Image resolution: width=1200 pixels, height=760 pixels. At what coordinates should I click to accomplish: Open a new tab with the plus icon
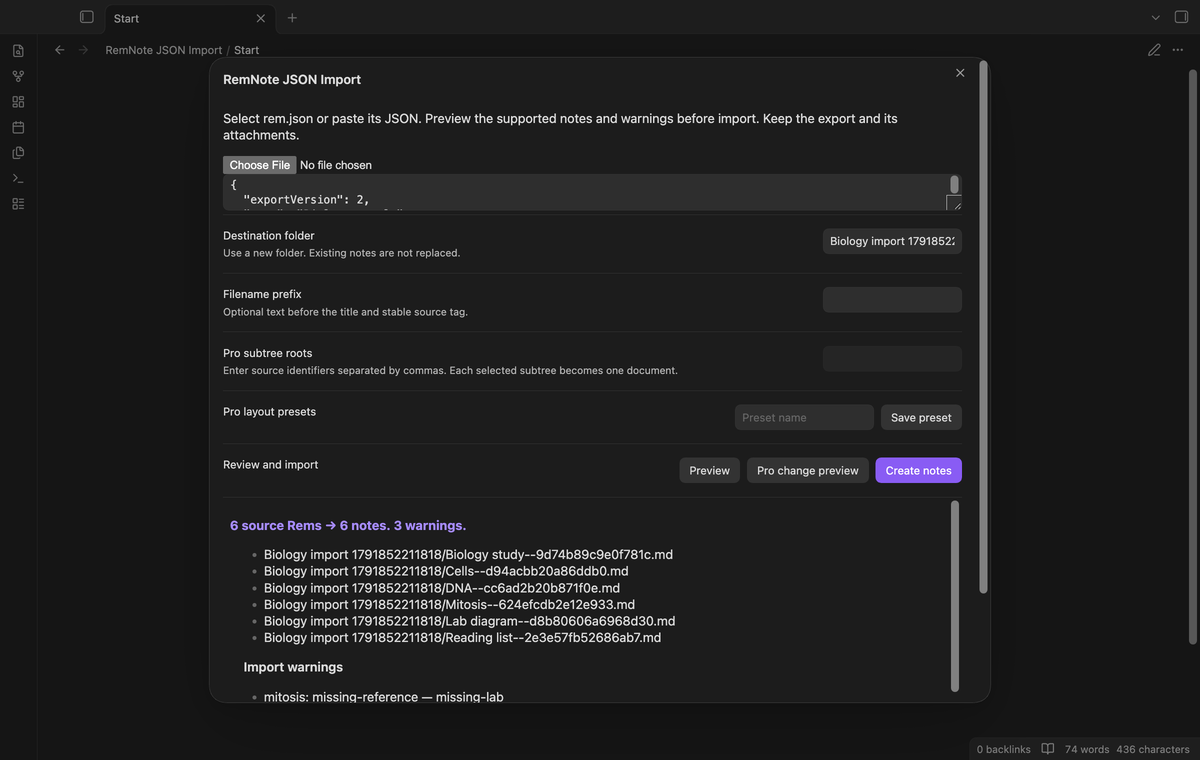[x=292, y=18]
